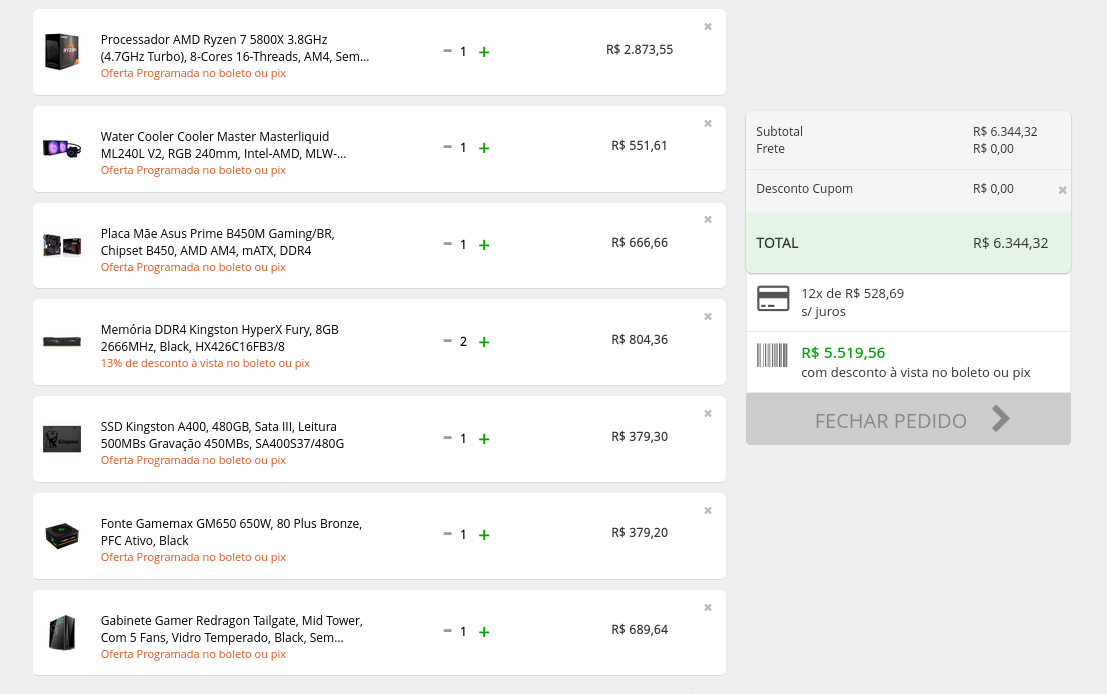Select the memory price R$ 804,36
The height and width of the screenshot is (694, 1107).
pyautogui.click(x=640, y=340)
